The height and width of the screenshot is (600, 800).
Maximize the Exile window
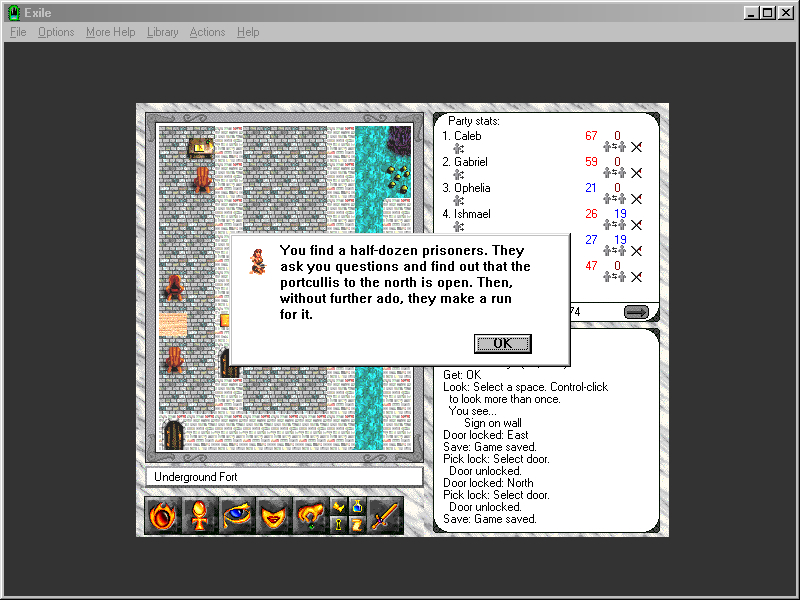click(x=767, y=13)
